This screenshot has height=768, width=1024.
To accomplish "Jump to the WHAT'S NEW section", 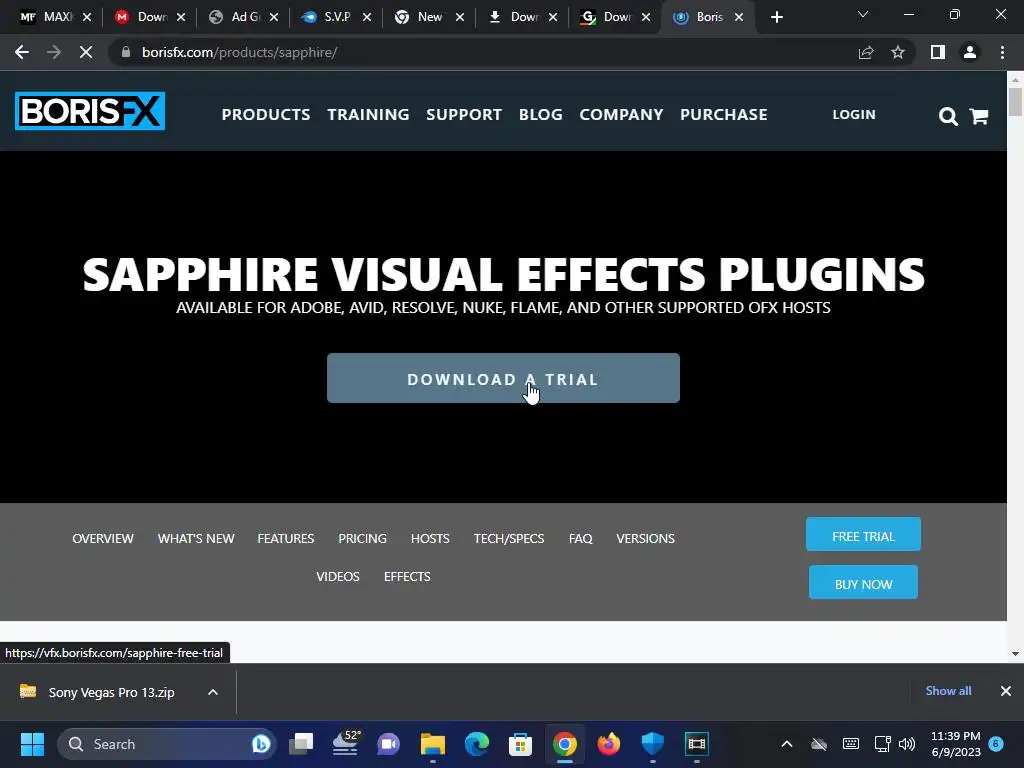I will (196, 539).
